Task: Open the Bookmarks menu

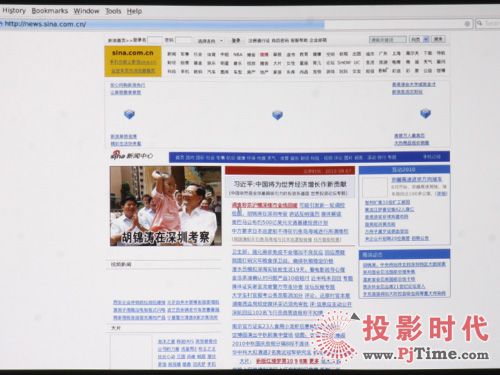Action: pos(50,11)
